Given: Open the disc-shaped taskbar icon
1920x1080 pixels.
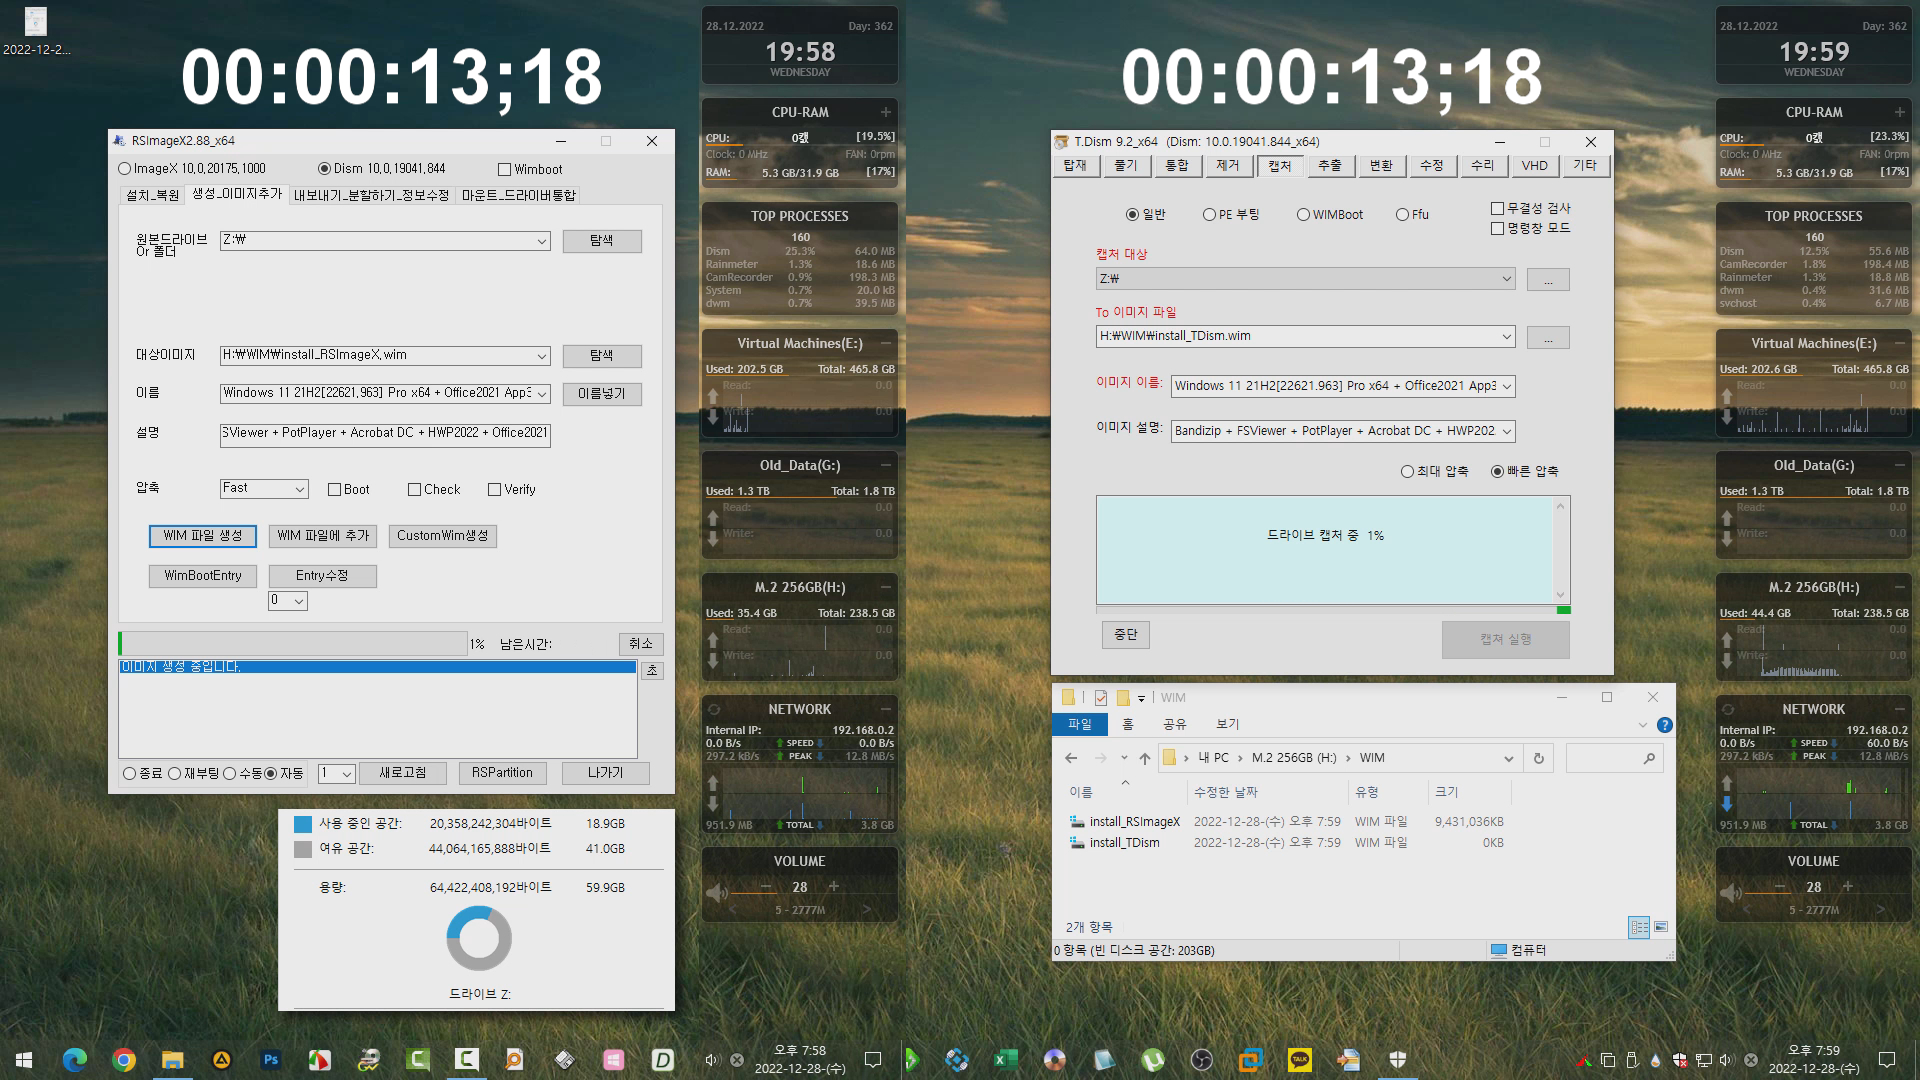Looking at the screenshot, I should coord(1054,1060).
